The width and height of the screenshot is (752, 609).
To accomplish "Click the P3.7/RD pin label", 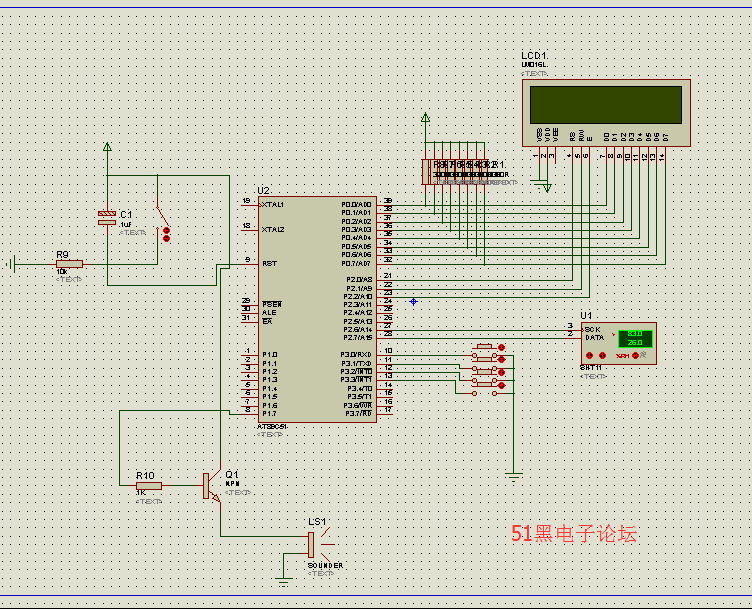I will point(359,414).
